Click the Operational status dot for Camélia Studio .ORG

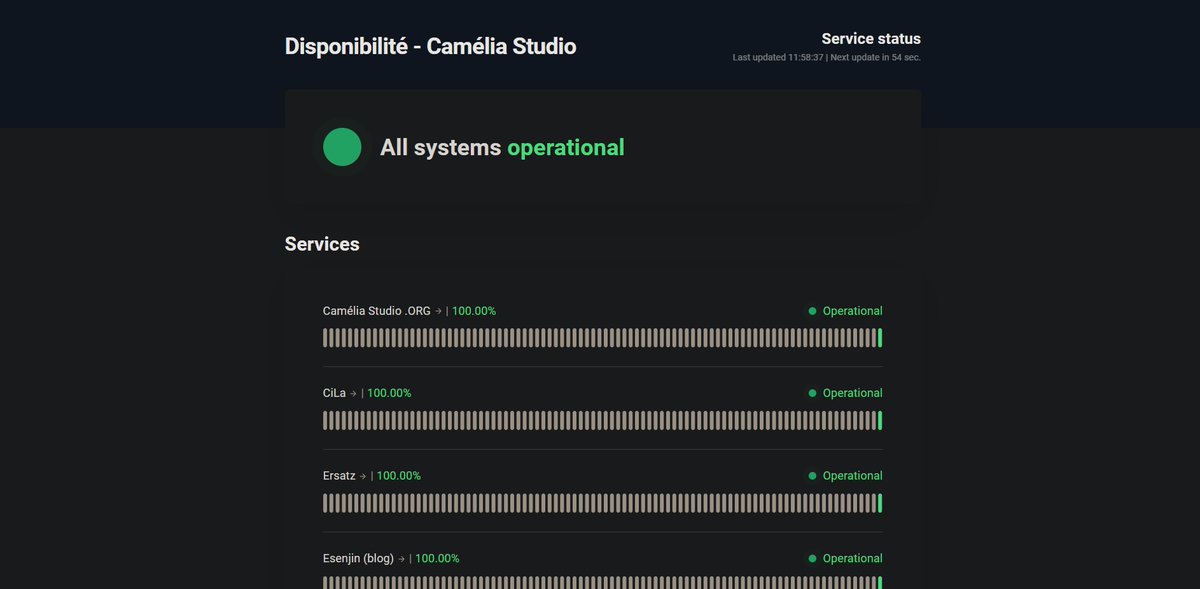click(812, 311)
